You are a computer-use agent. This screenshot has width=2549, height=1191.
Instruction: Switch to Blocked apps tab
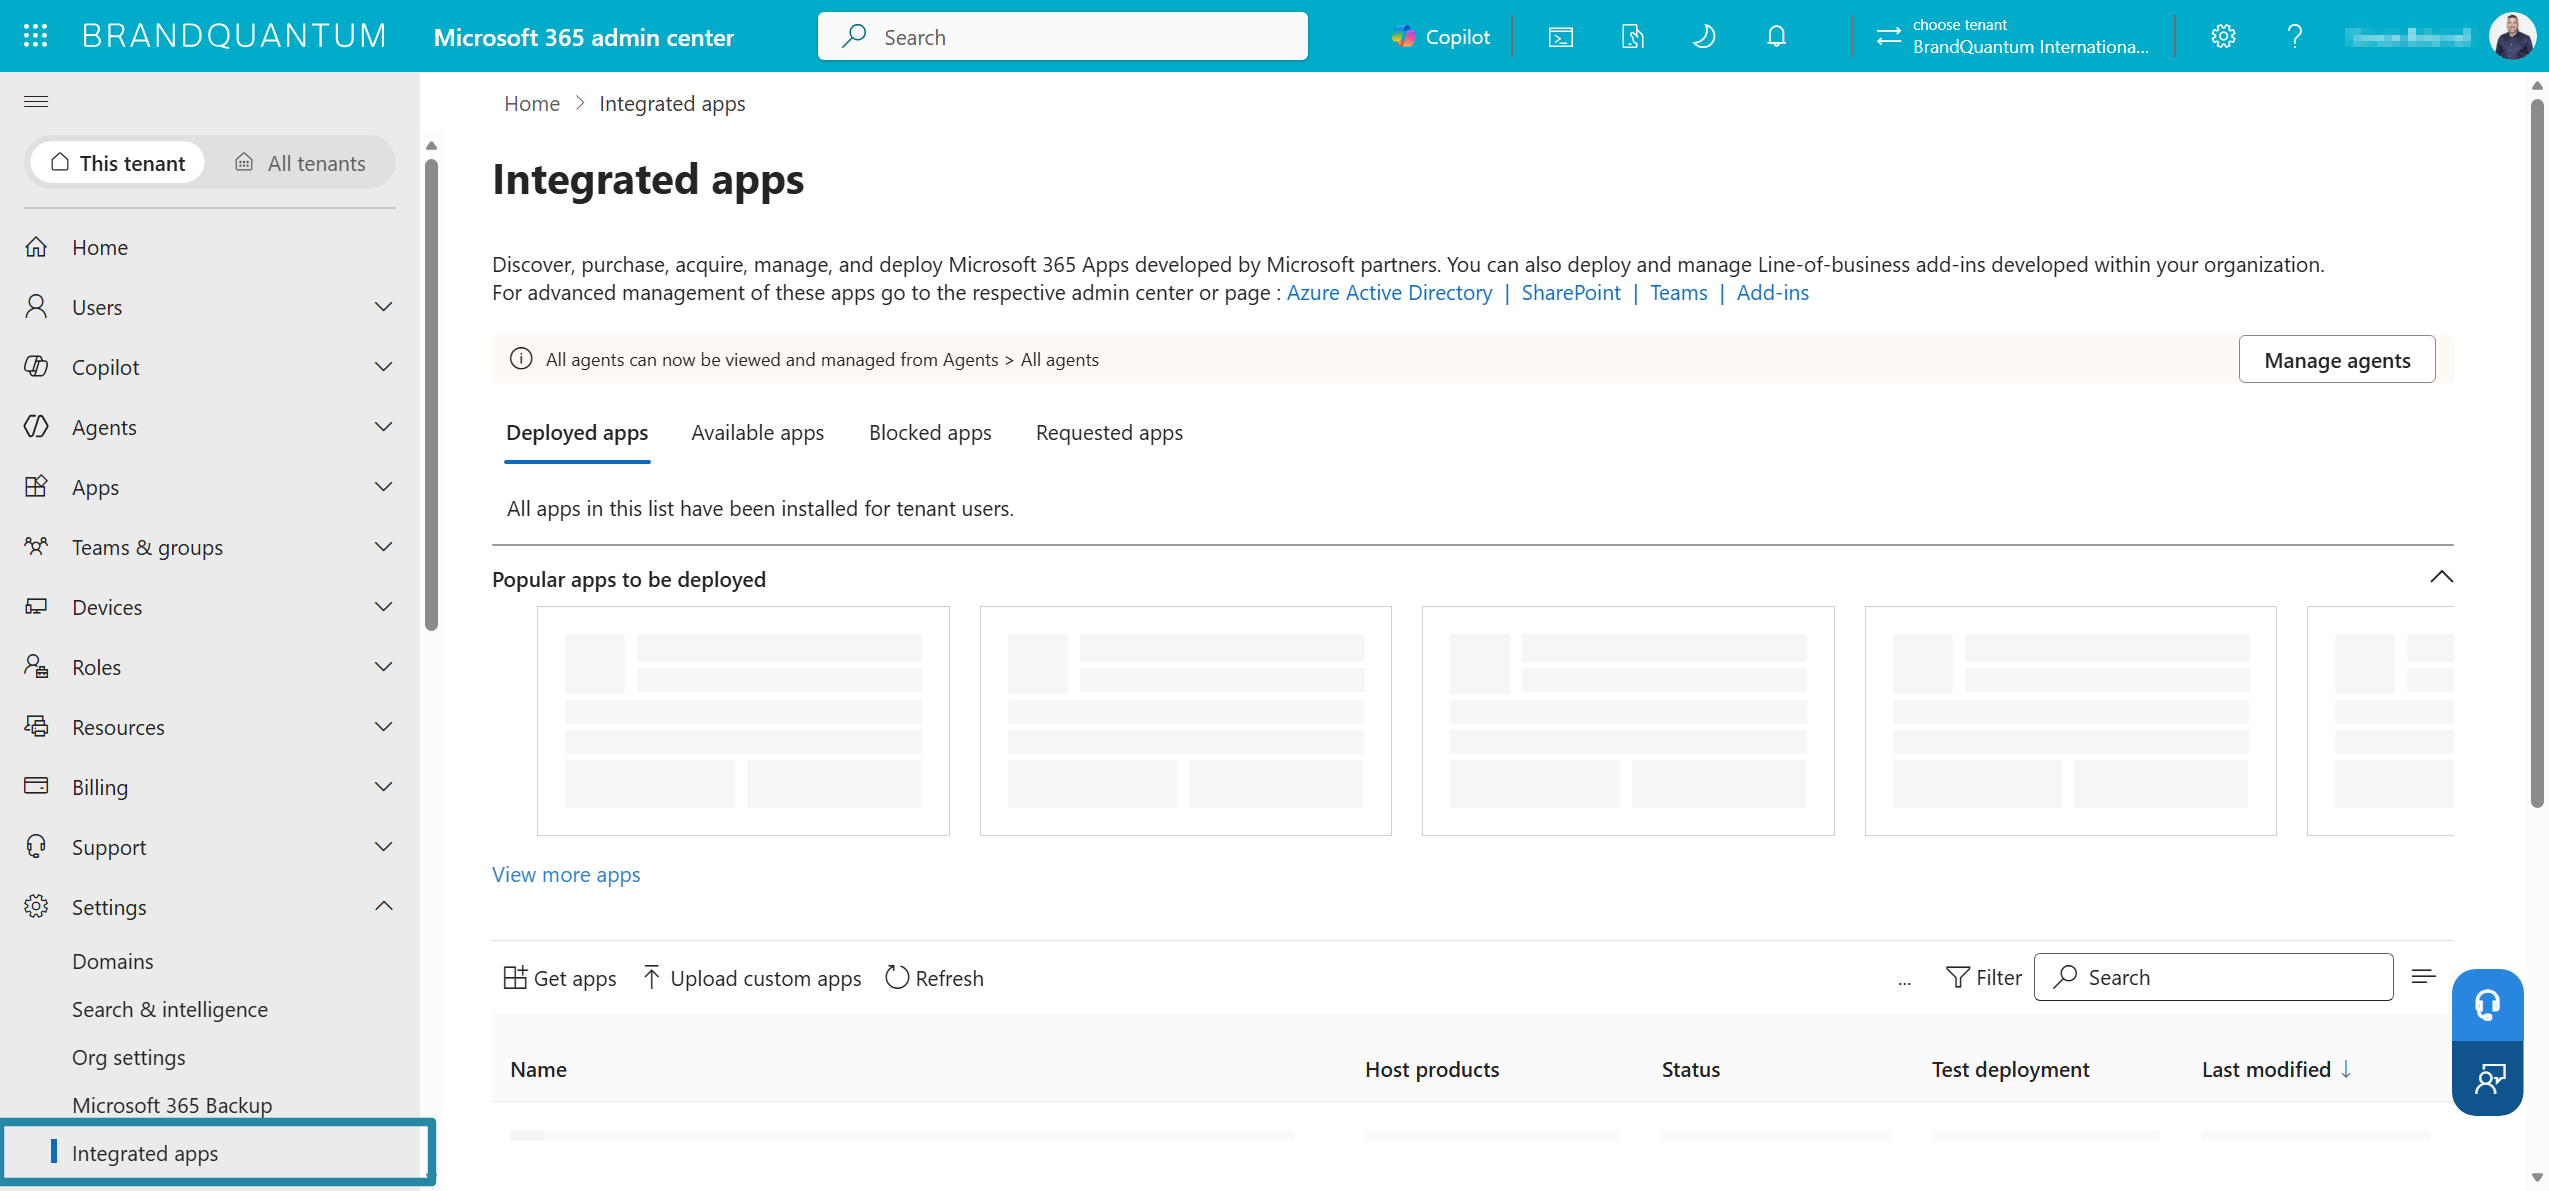930,433
